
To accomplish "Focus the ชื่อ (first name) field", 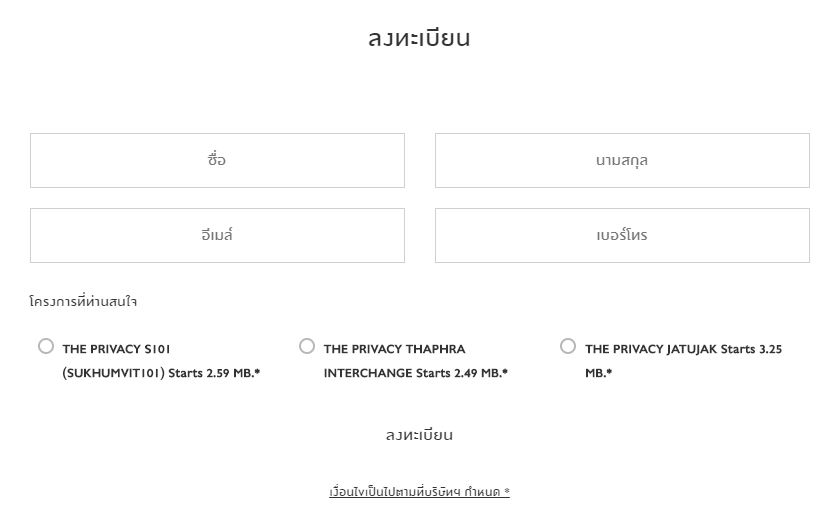I will click(217, 160).
